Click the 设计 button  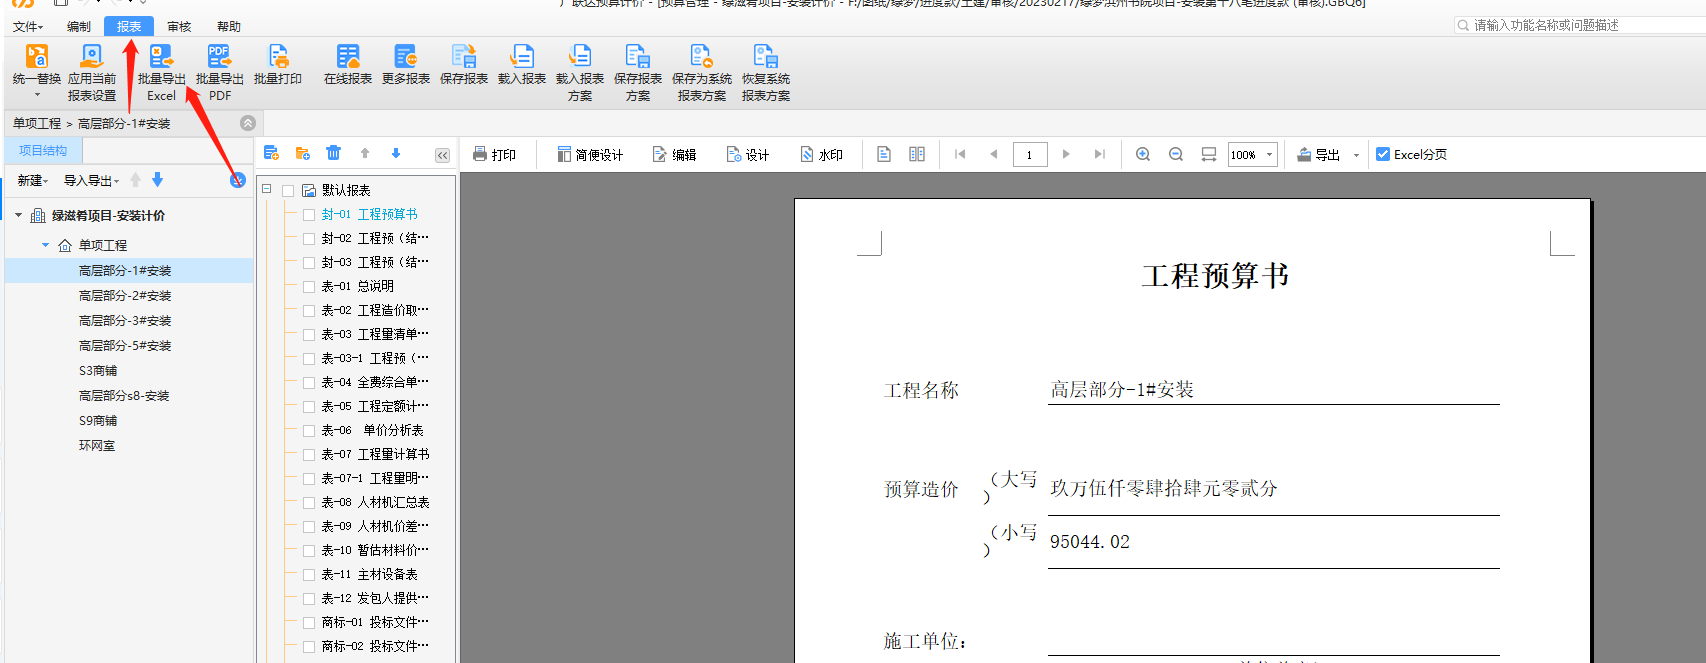point(747,154)
